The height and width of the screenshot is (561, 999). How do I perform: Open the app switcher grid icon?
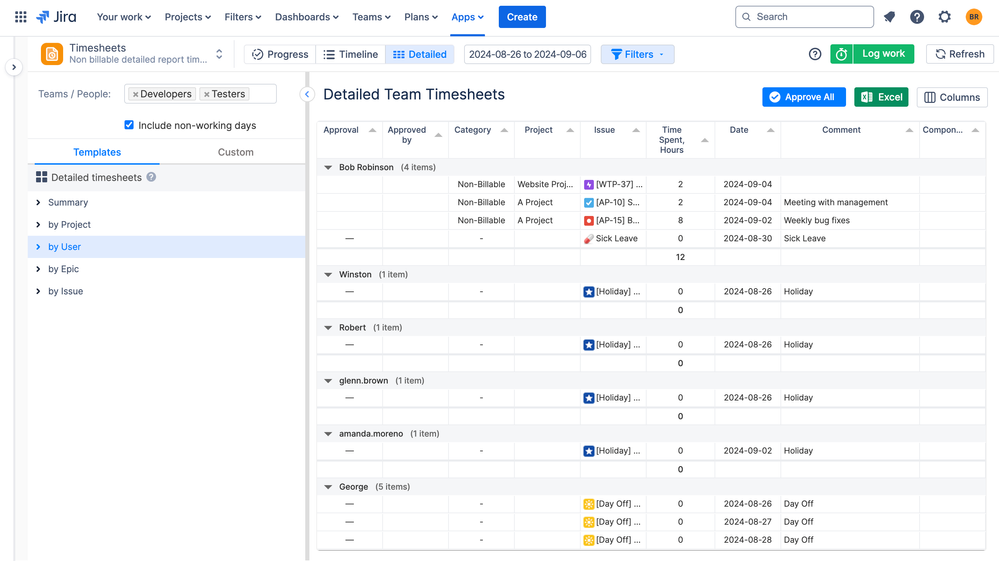[x=20, y=17]
